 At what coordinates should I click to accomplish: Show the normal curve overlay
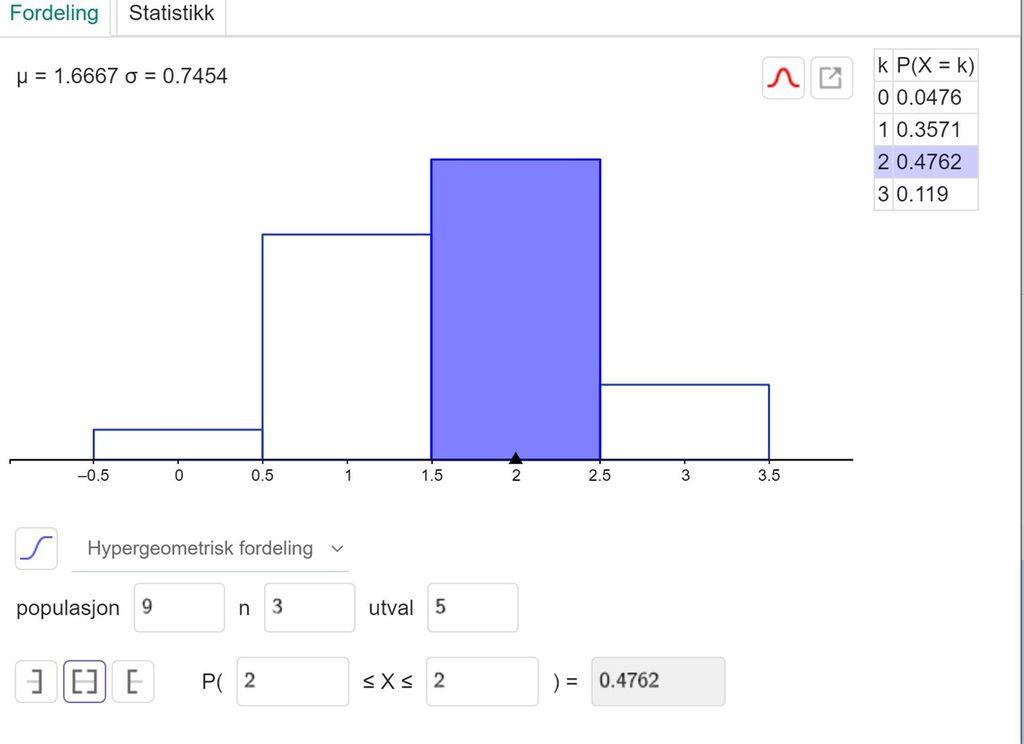tap(783, 77)
